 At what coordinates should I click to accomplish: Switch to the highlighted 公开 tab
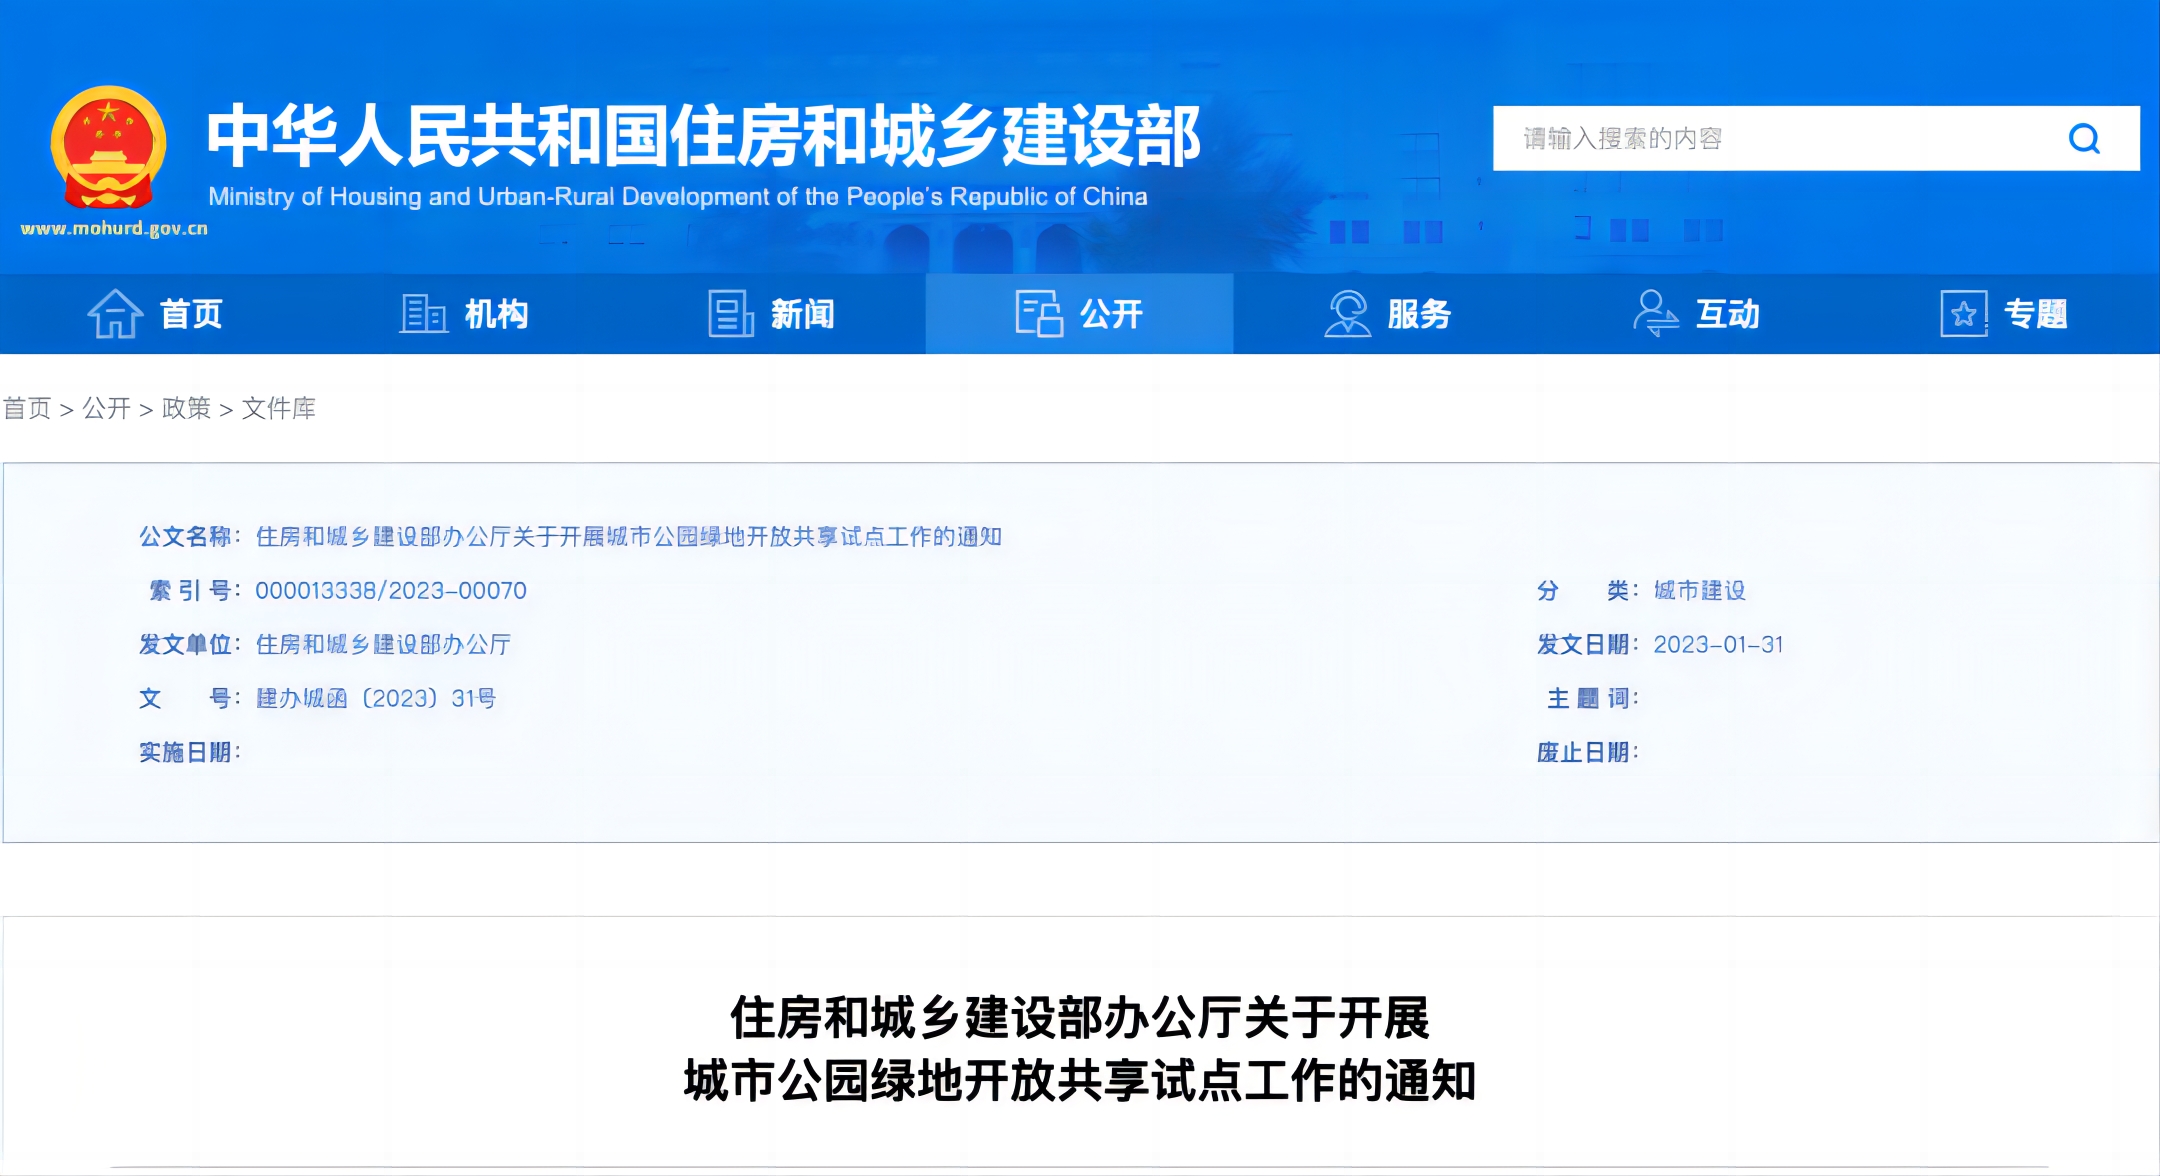pos(1112,313)
